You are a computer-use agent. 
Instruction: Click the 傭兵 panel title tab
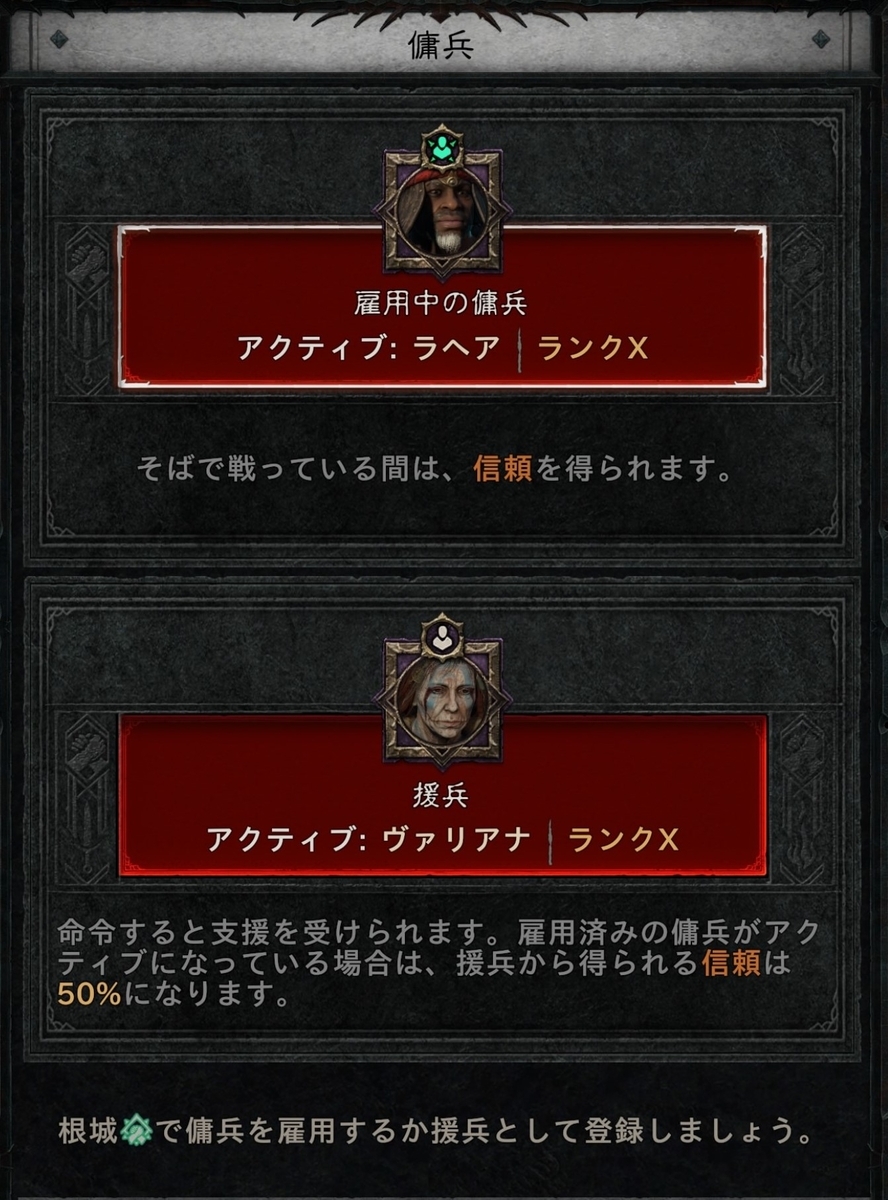coord(443,43)
